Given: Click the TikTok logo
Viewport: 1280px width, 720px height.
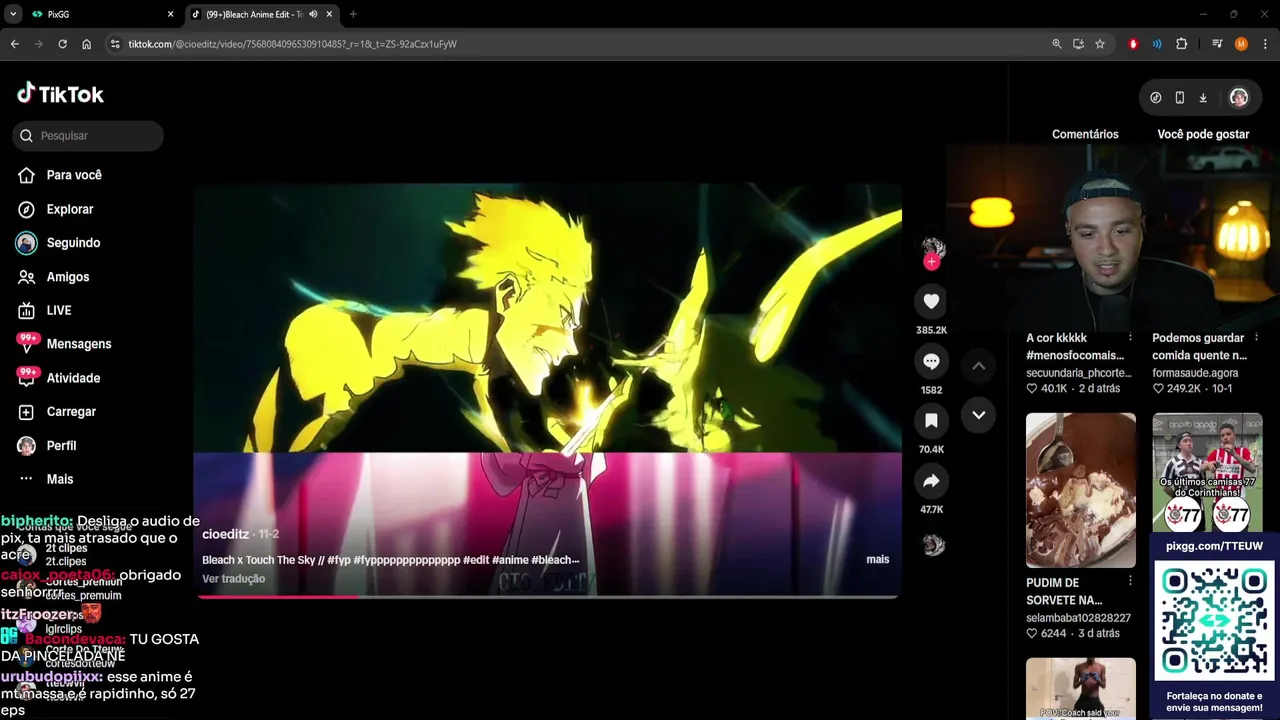Looking at the screenshot, I should coord(60,94).
